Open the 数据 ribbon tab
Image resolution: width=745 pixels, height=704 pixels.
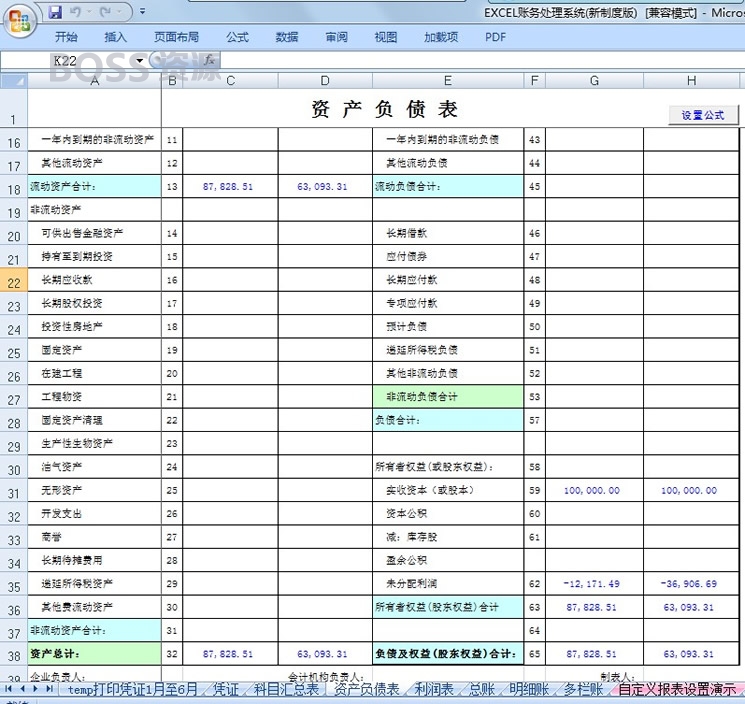point(287,37)
